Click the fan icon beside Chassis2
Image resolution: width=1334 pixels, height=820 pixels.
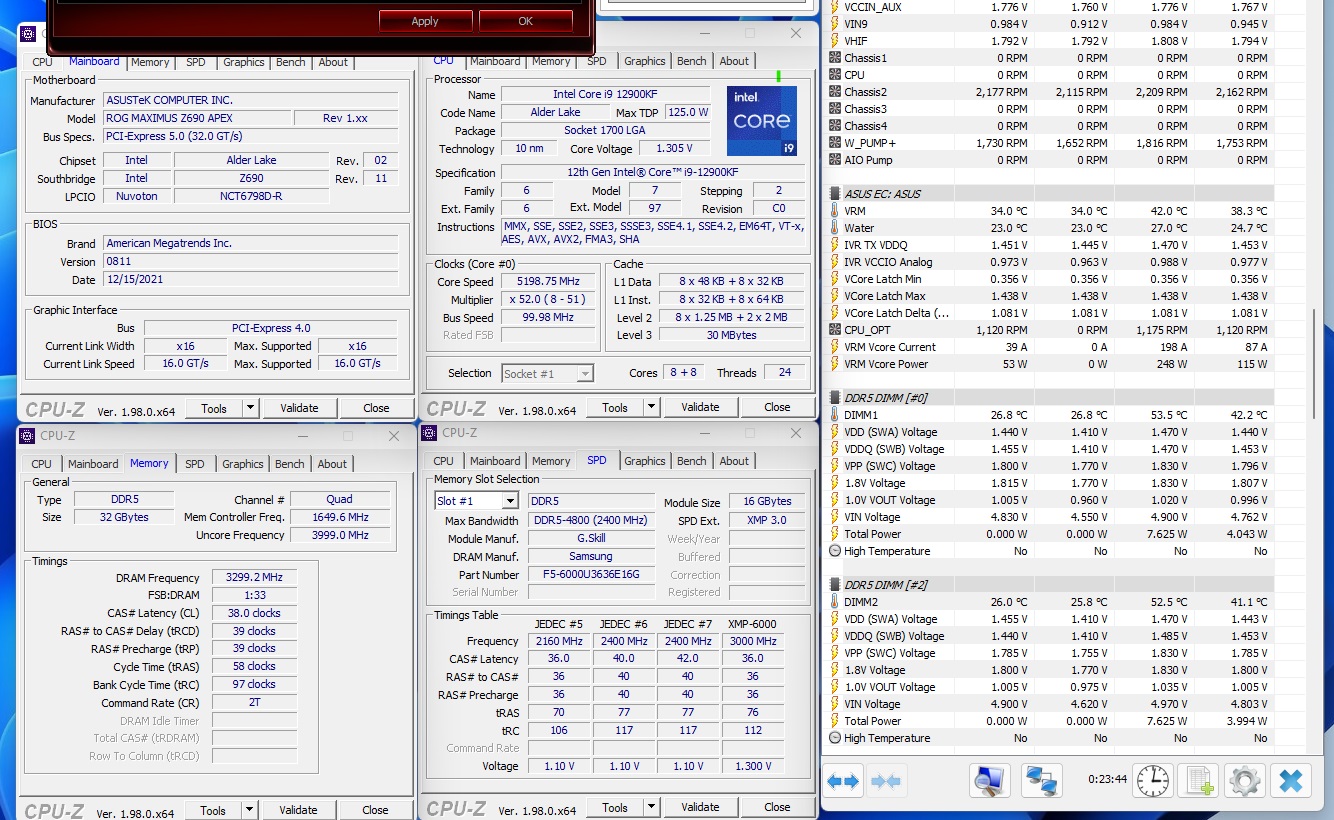click(835, 92)
